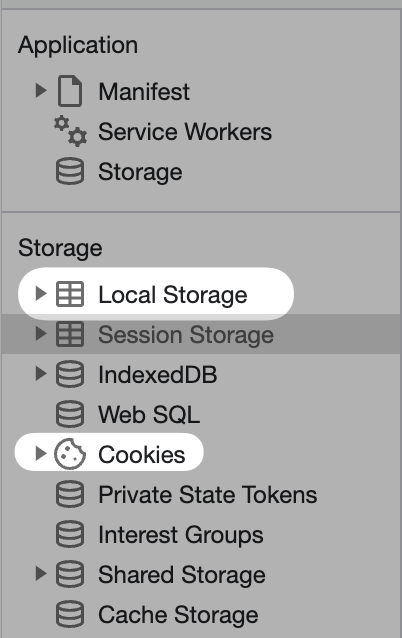
Task: Expand the IndexedDB disclosure triangle
Action: point(41,374)
